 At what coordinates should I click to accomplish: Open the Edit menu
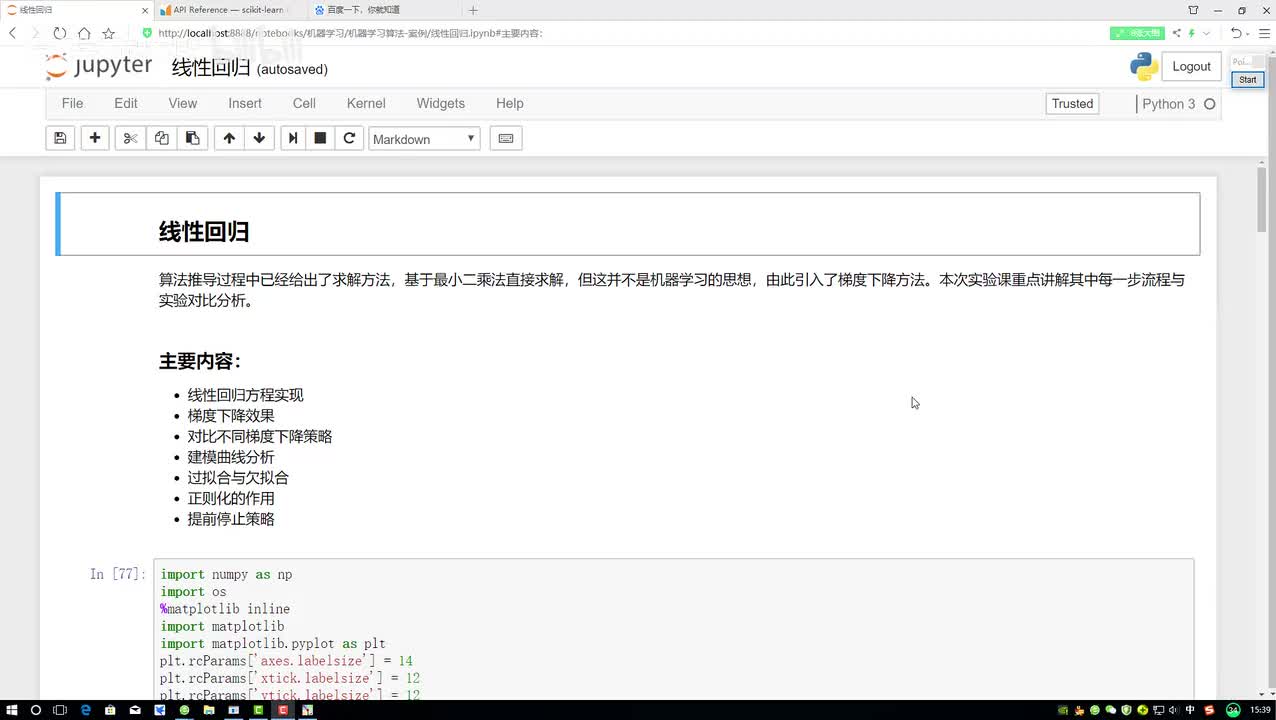[x=126, y=103]
